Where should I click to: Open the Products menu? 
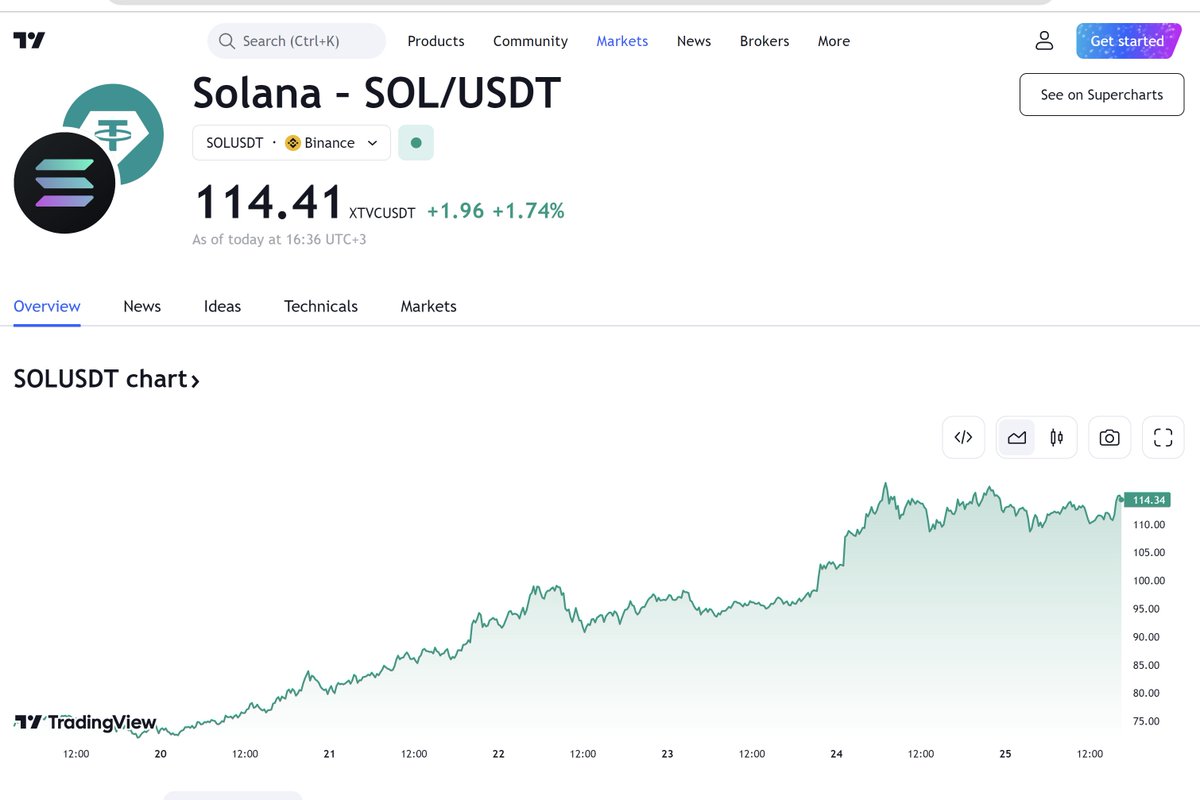pos(436,41)
